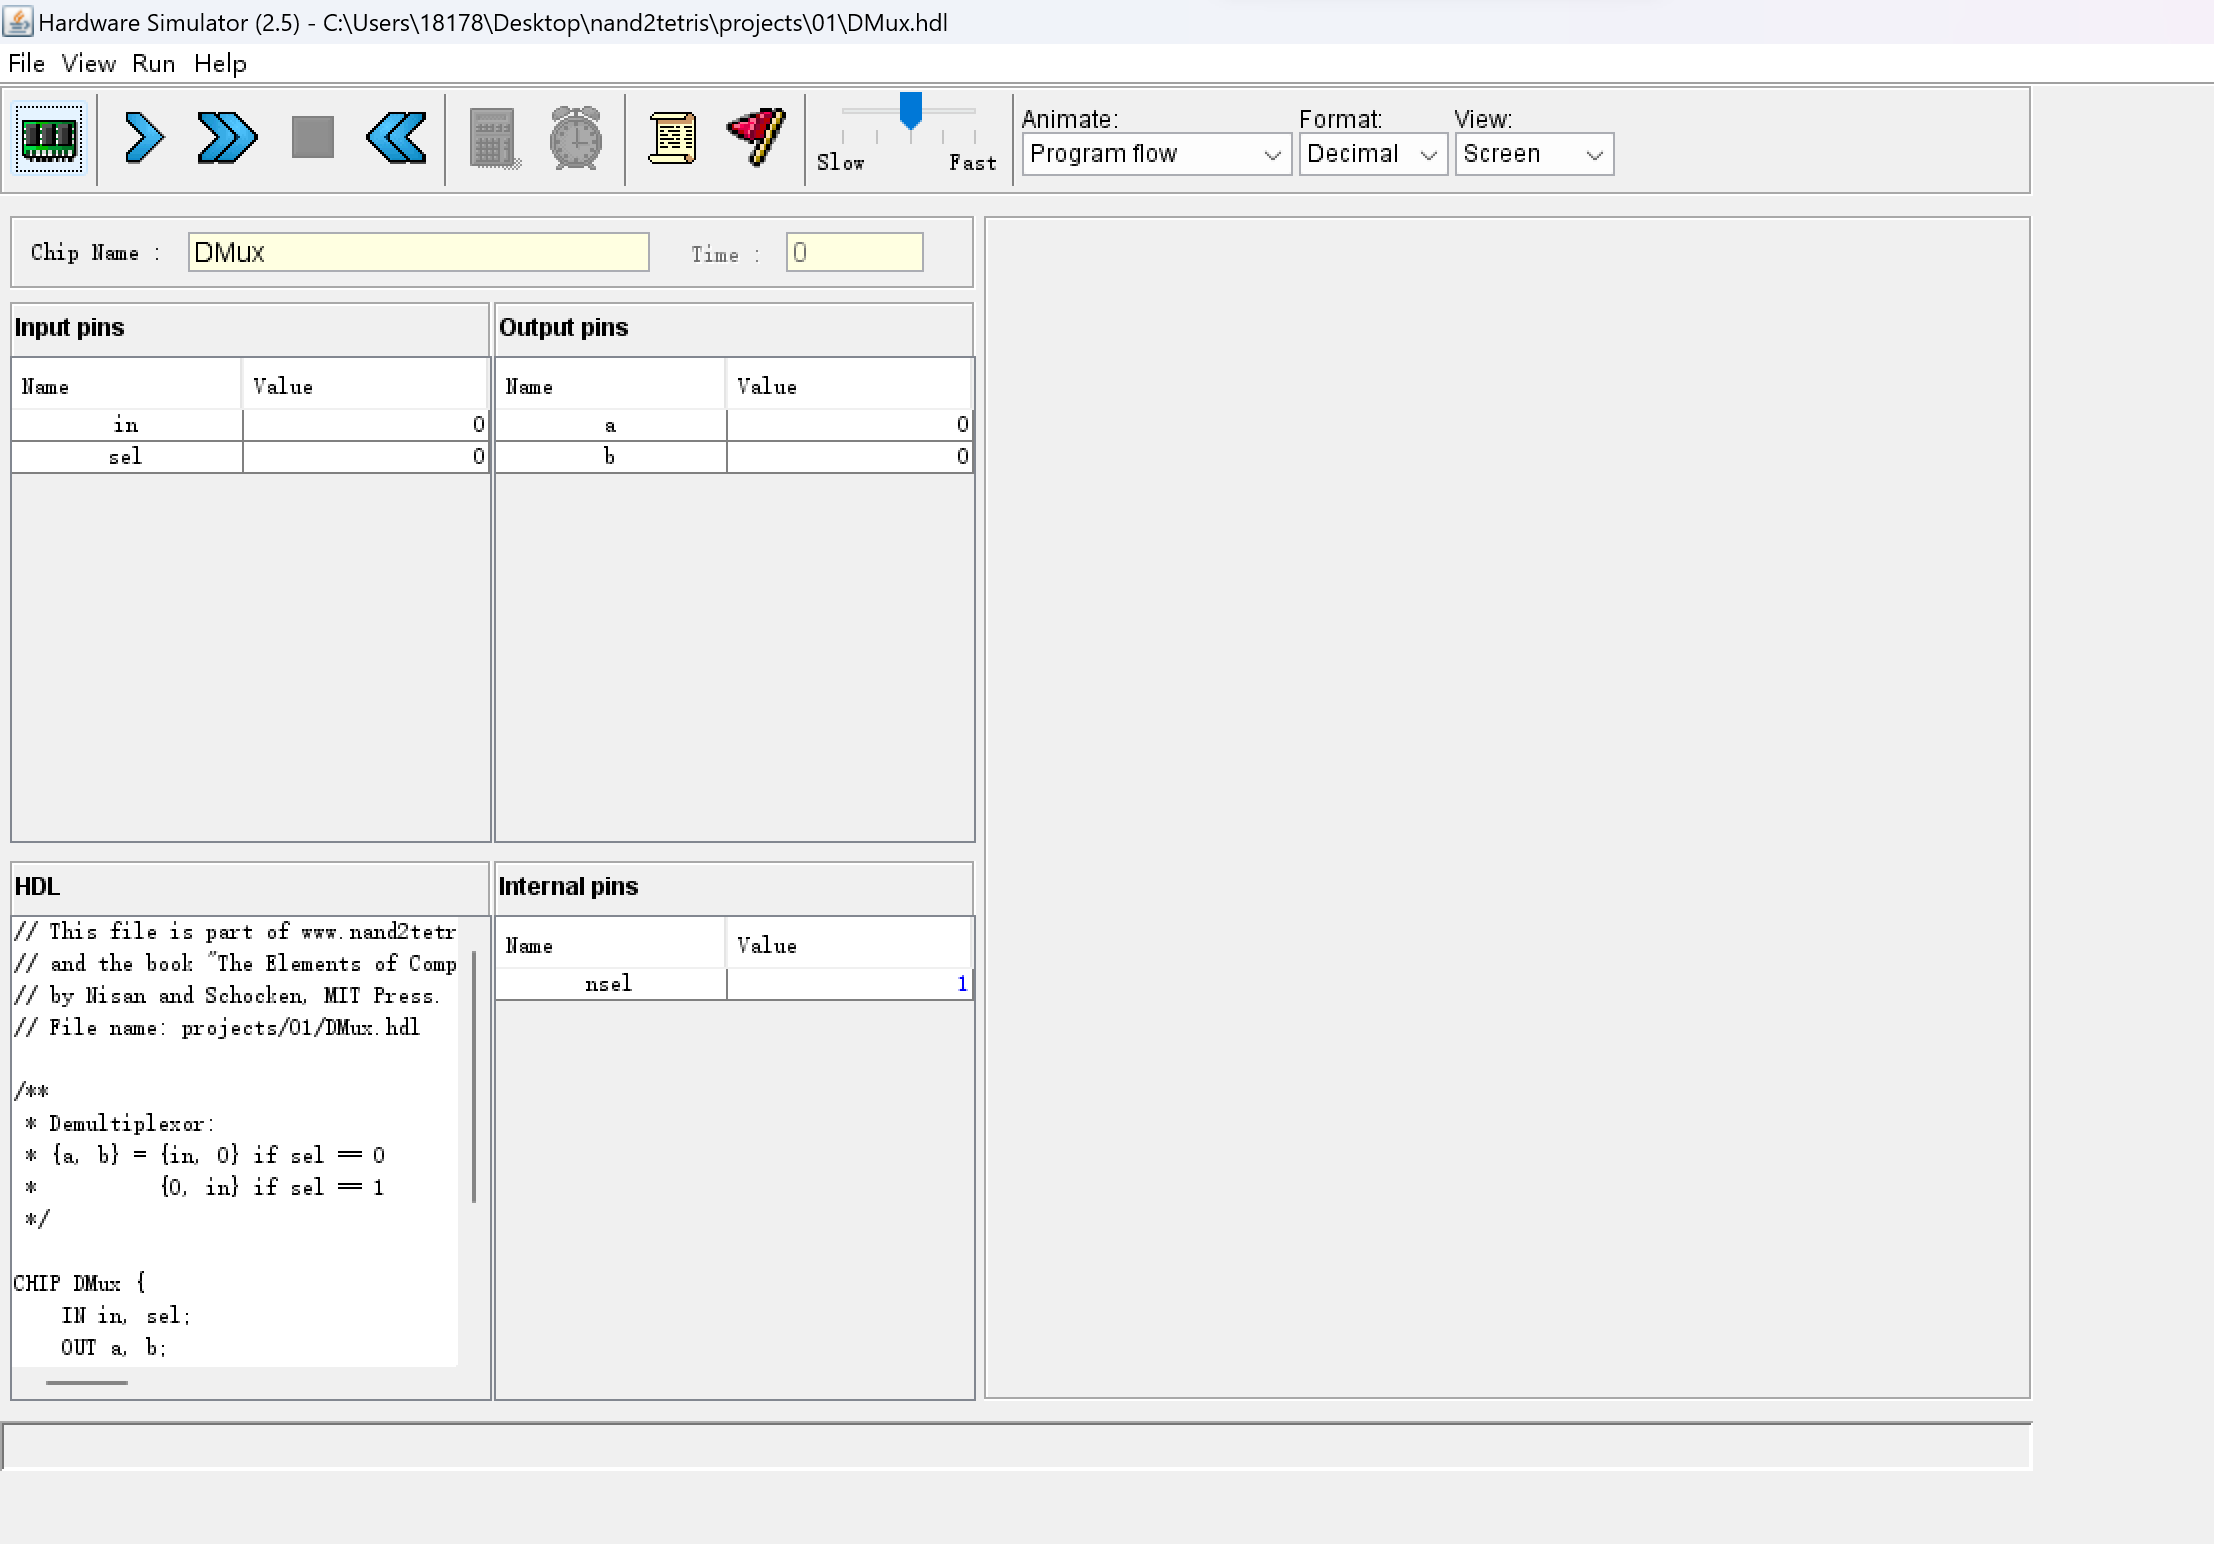Open the Format Decimal dropdown

[1372, 154]
